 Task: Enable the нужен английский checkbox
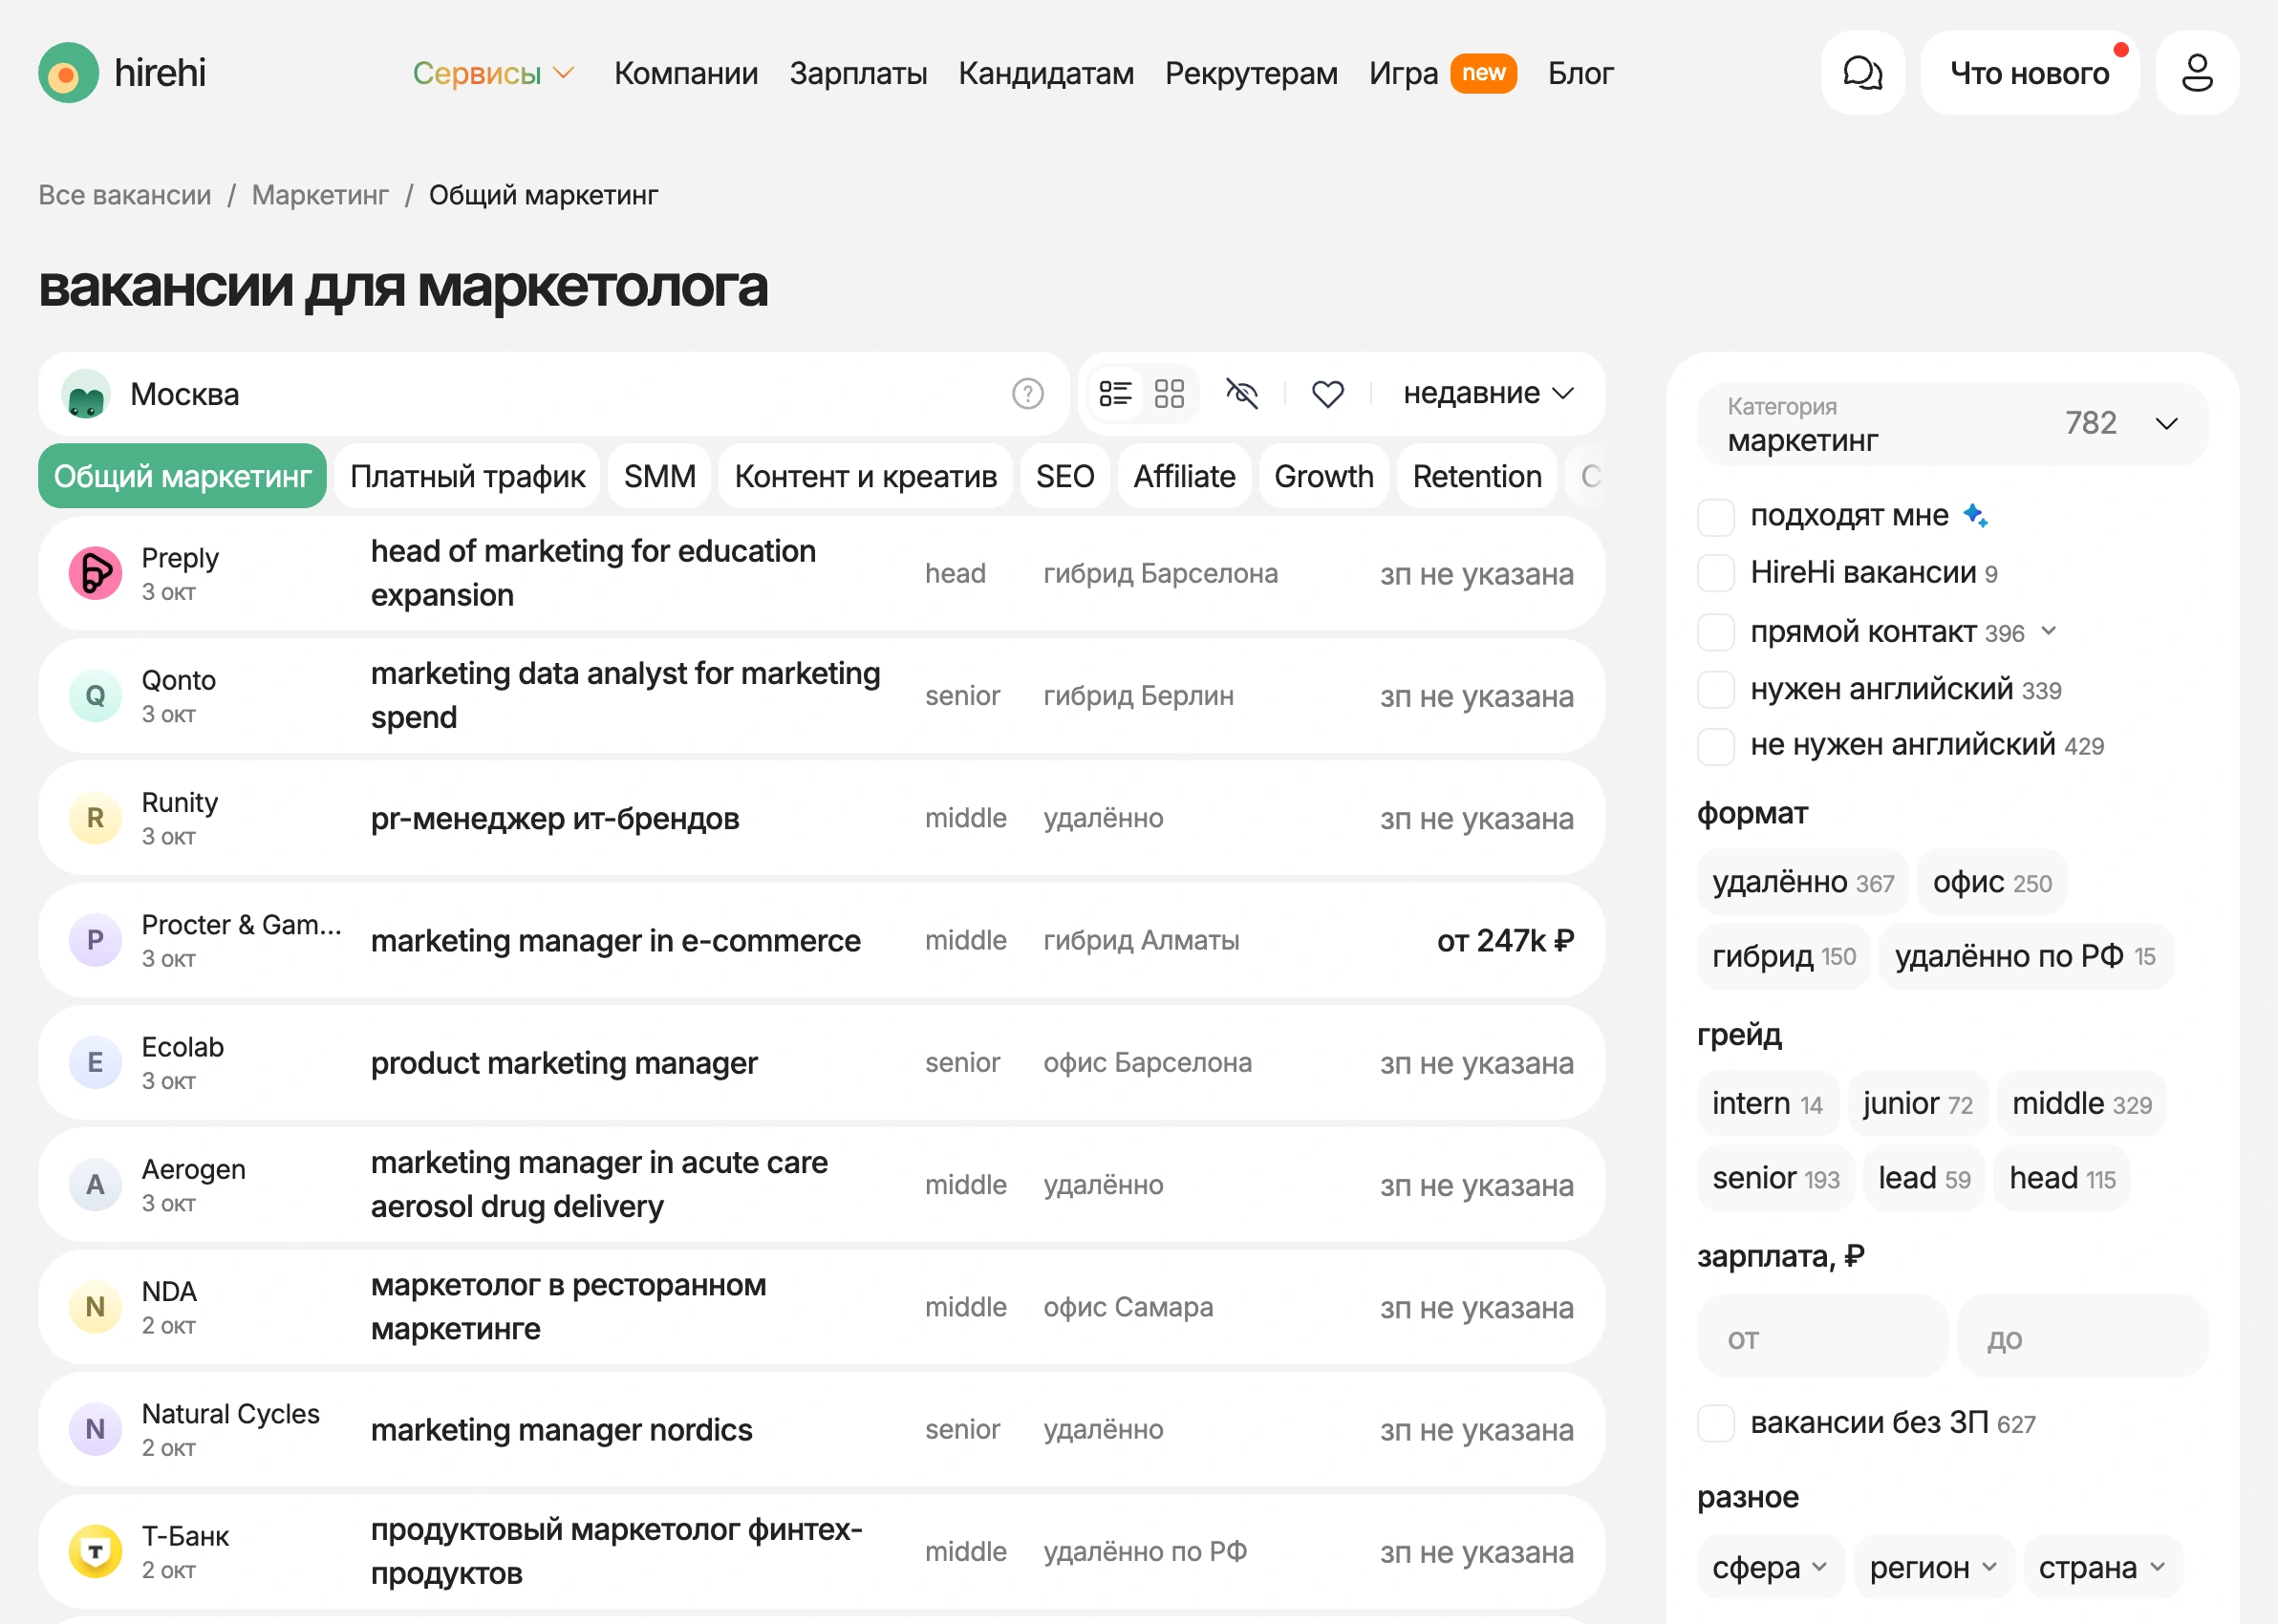(1716, 689)
